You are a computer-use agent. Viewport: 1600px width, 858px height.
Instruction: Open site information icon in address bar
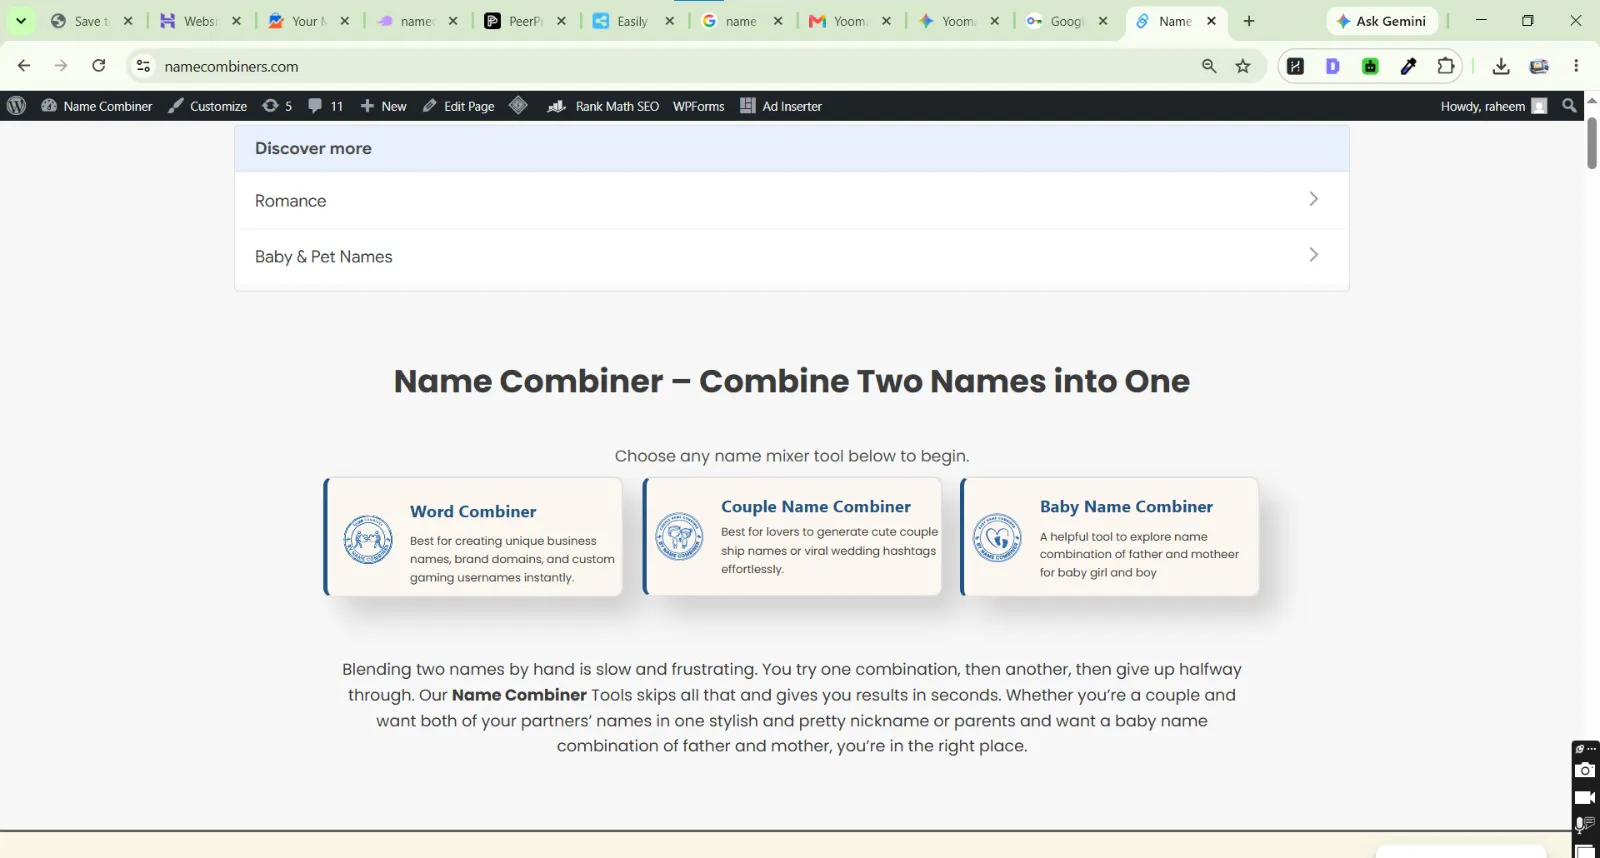143,66
